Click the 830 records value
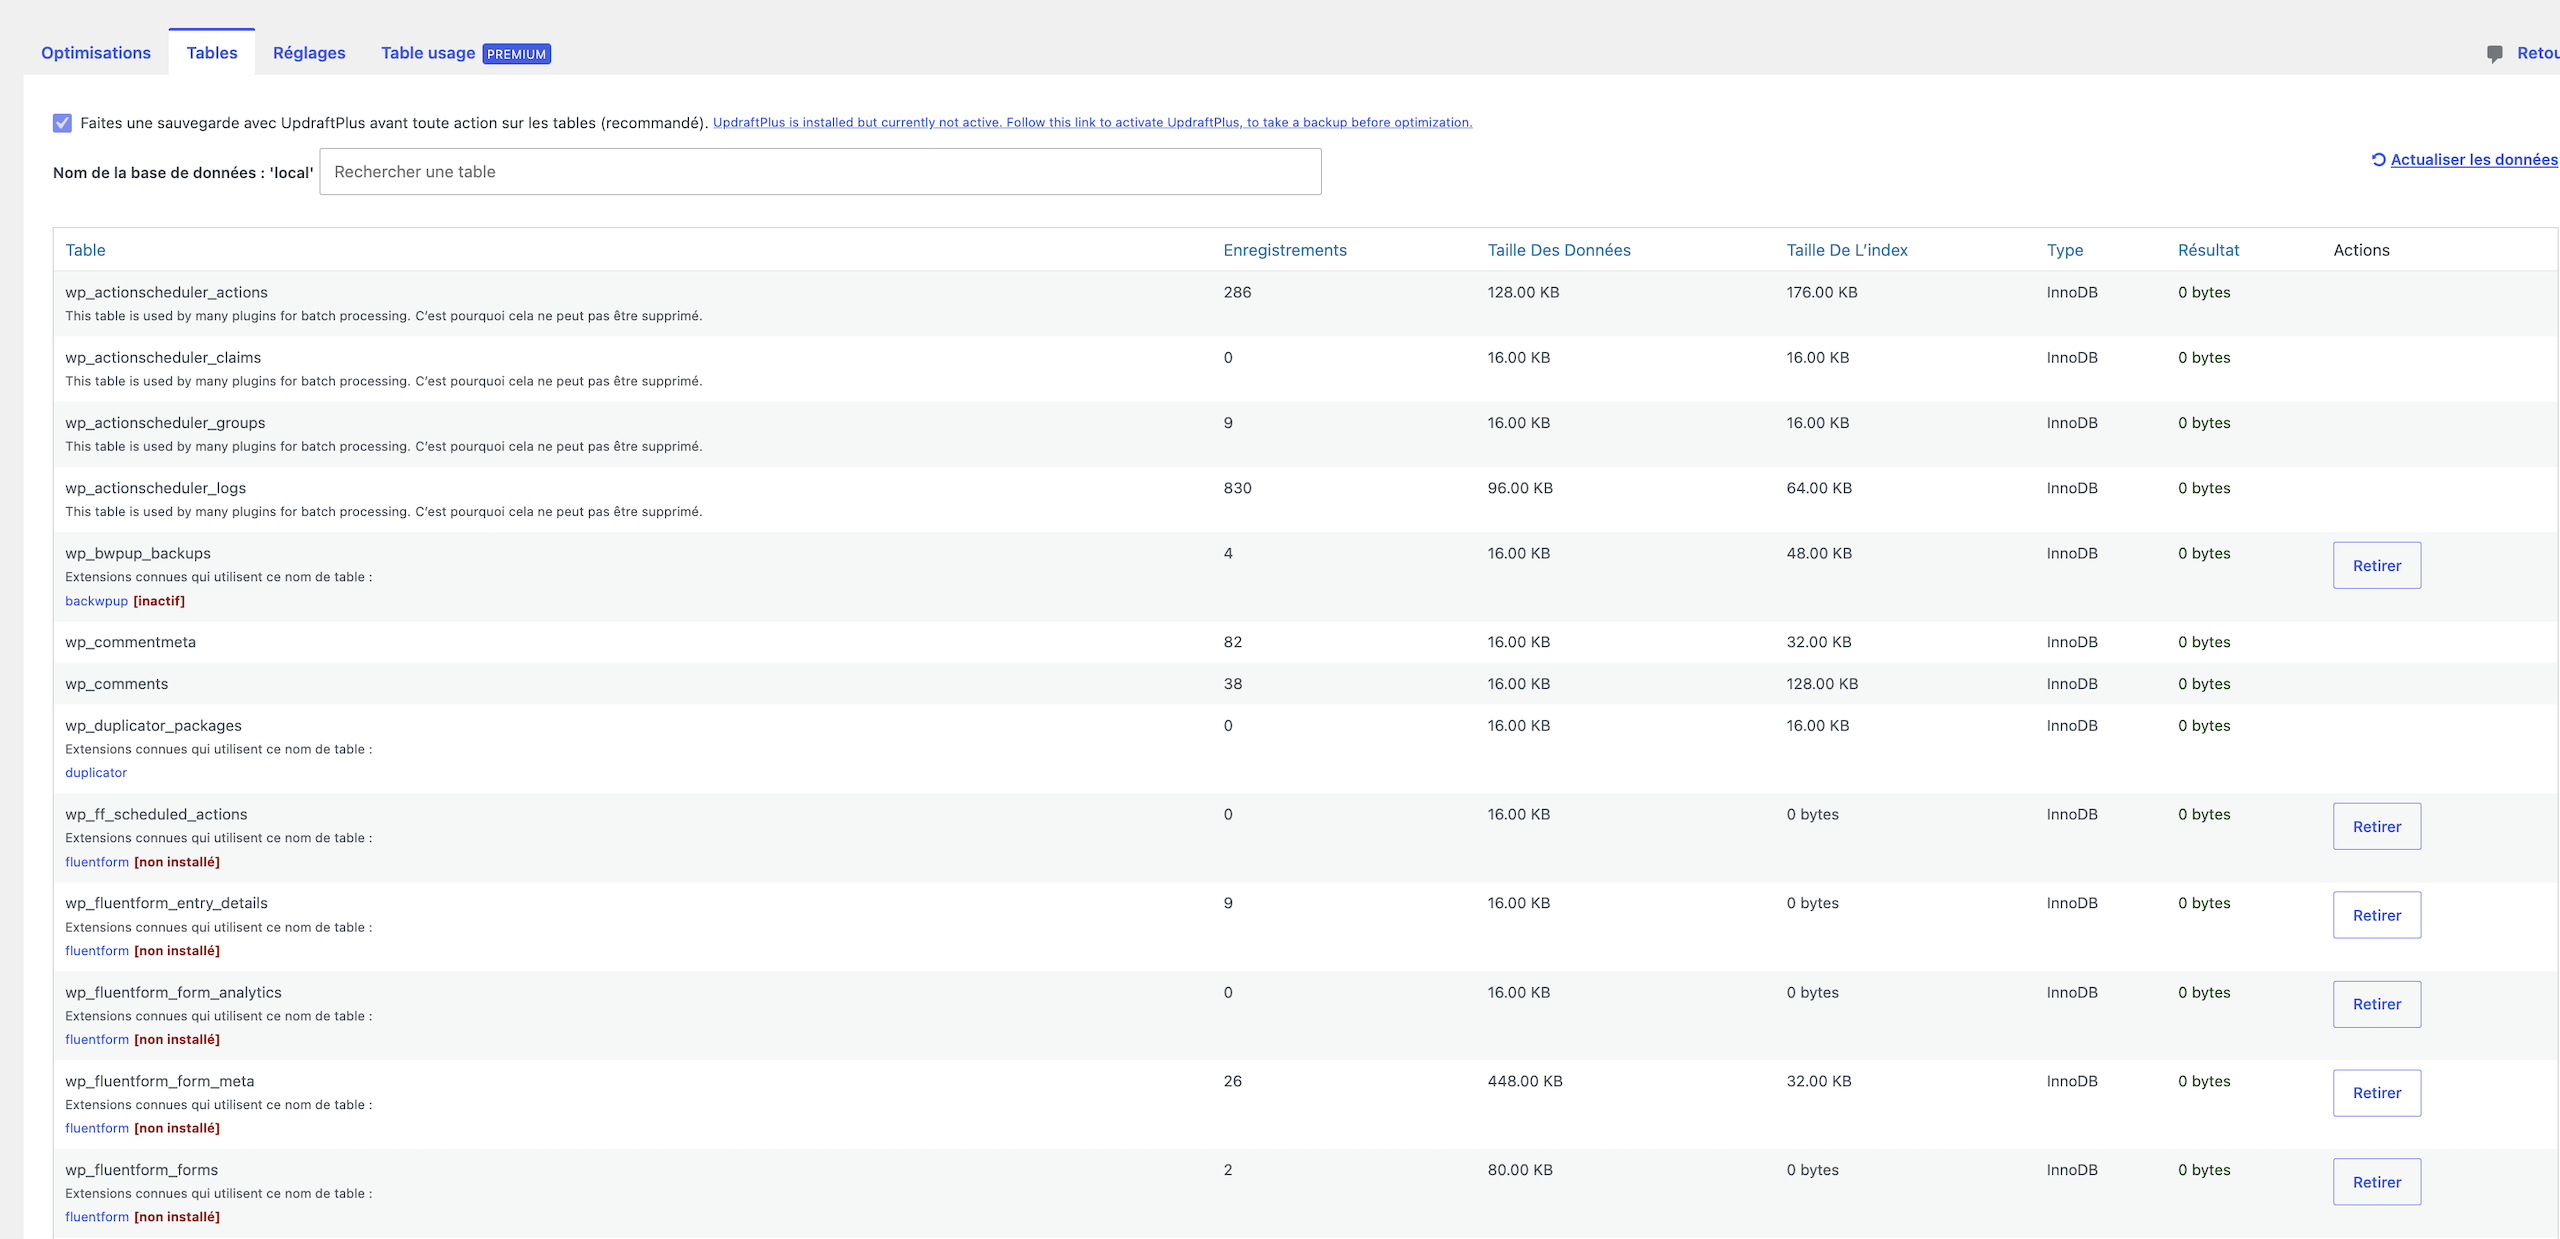 tap(1237, 488)
